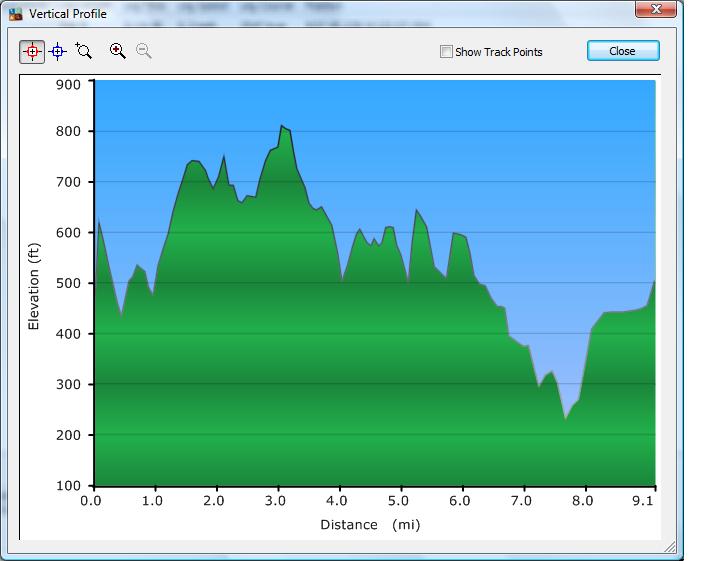Screen dimensions: 720x561
Task: Click the 4.0 distance axis value
Action: [336, 501]
